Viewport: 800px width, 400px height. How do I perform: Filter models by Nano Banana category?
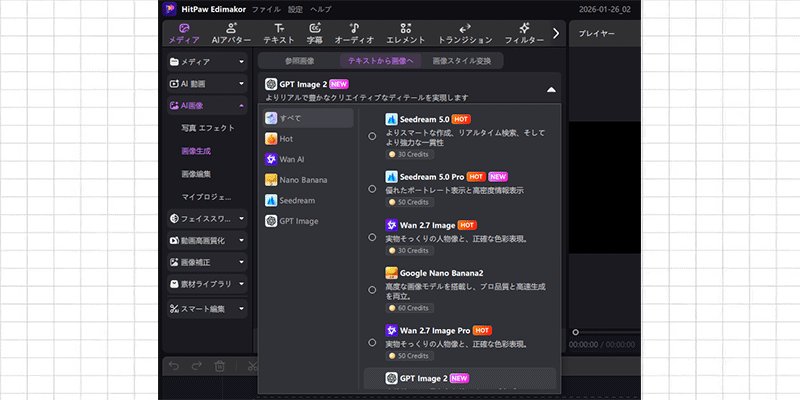[x=308, y=180]
